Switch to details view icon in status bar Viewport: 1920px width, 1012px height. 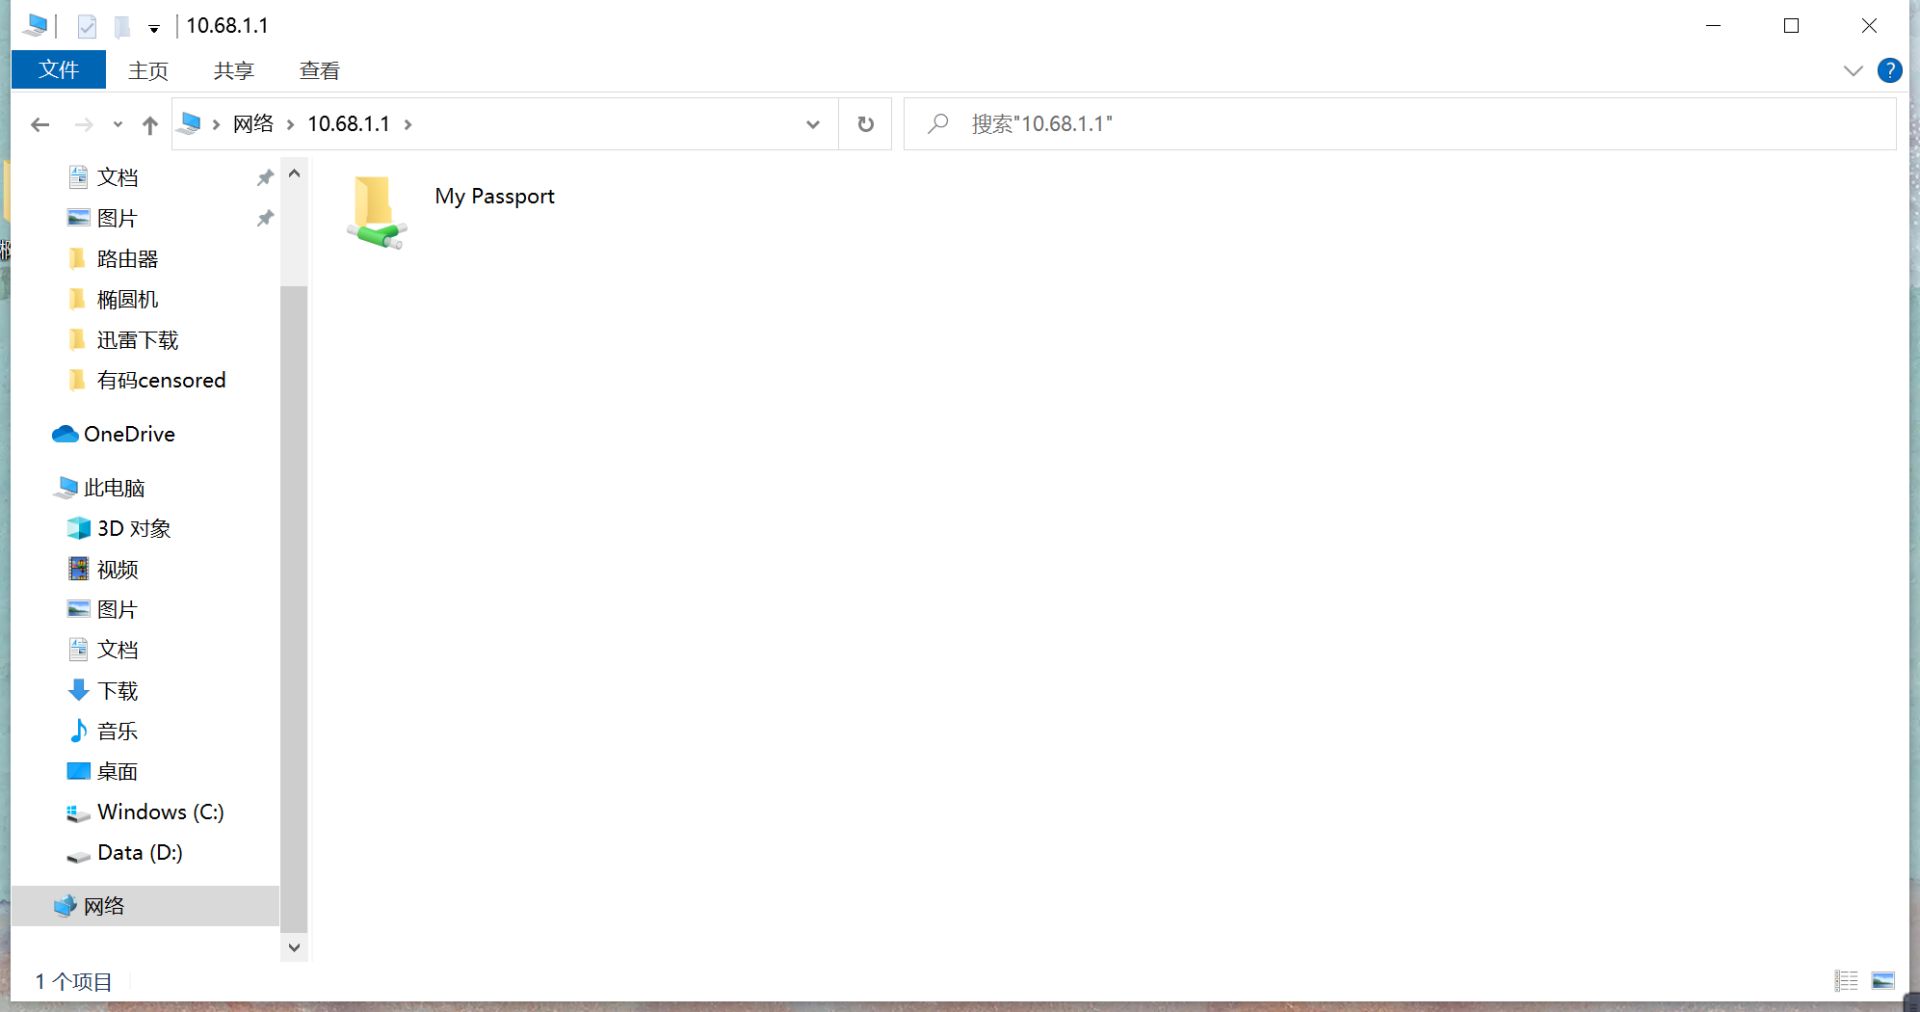point(1846,981)
